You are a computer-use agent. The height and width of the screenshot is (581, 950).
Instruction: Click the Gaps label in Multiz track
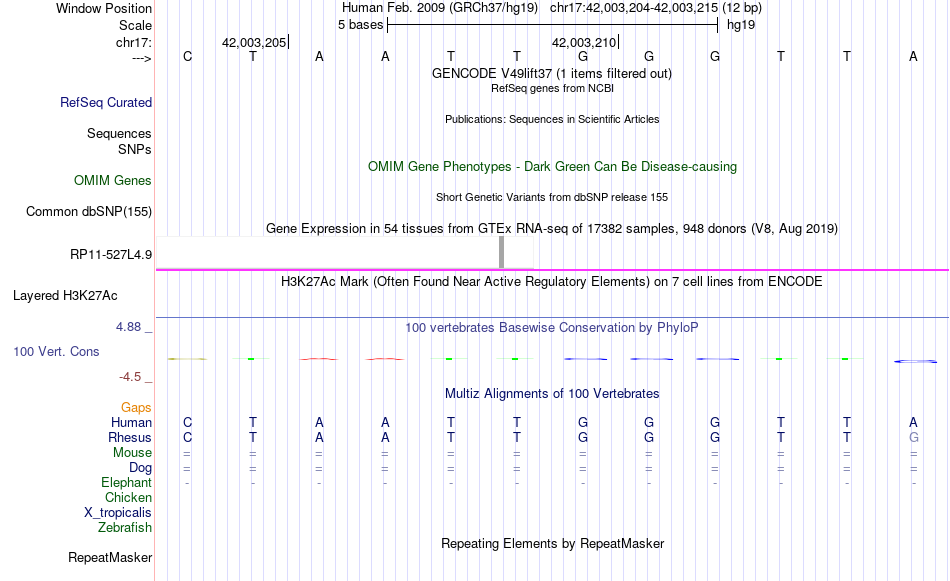[136, 408]
